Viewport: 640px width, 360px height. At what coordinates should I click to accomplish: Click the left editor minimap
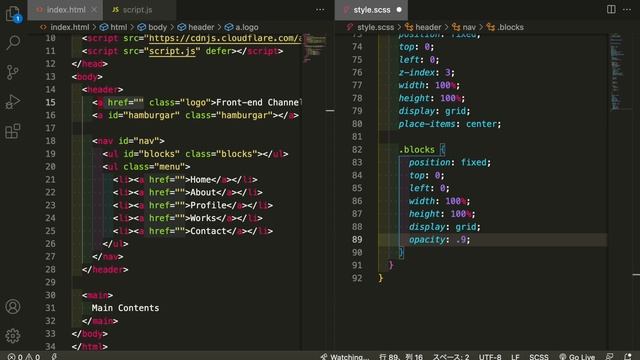click(x=314, y=48)
